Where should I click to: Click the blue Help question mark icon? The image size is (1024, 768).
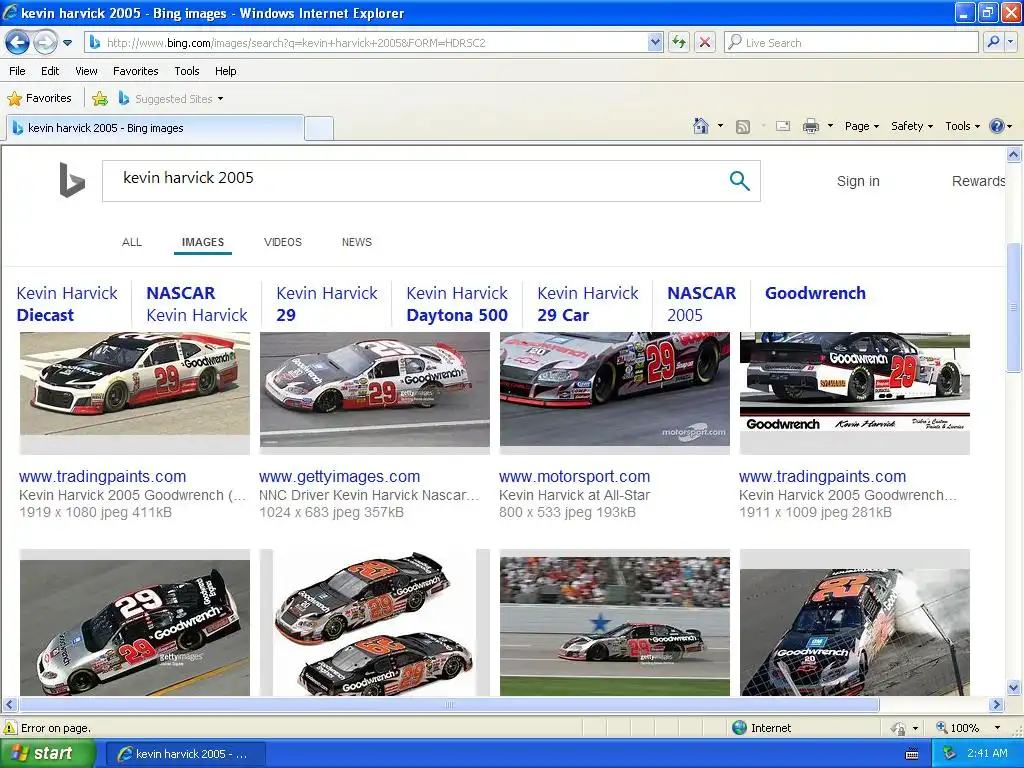(x=997, y=126)
